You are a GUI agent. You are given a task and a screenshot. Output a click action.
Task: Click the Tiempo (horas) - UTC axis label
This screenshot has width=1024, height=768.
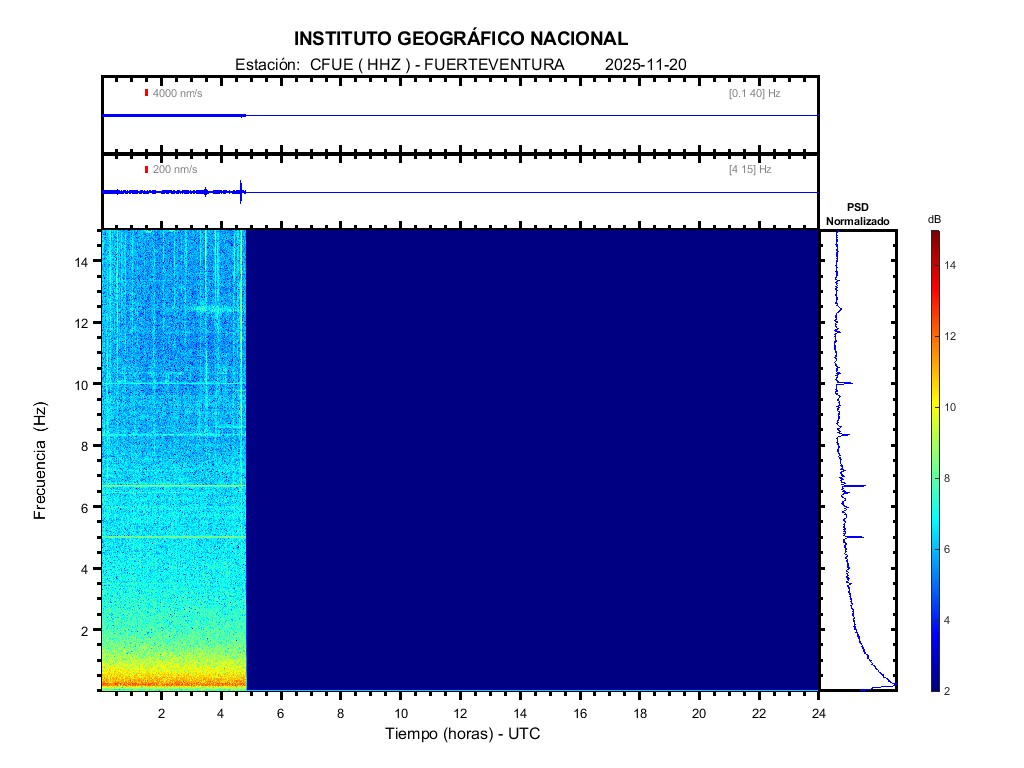463,734
